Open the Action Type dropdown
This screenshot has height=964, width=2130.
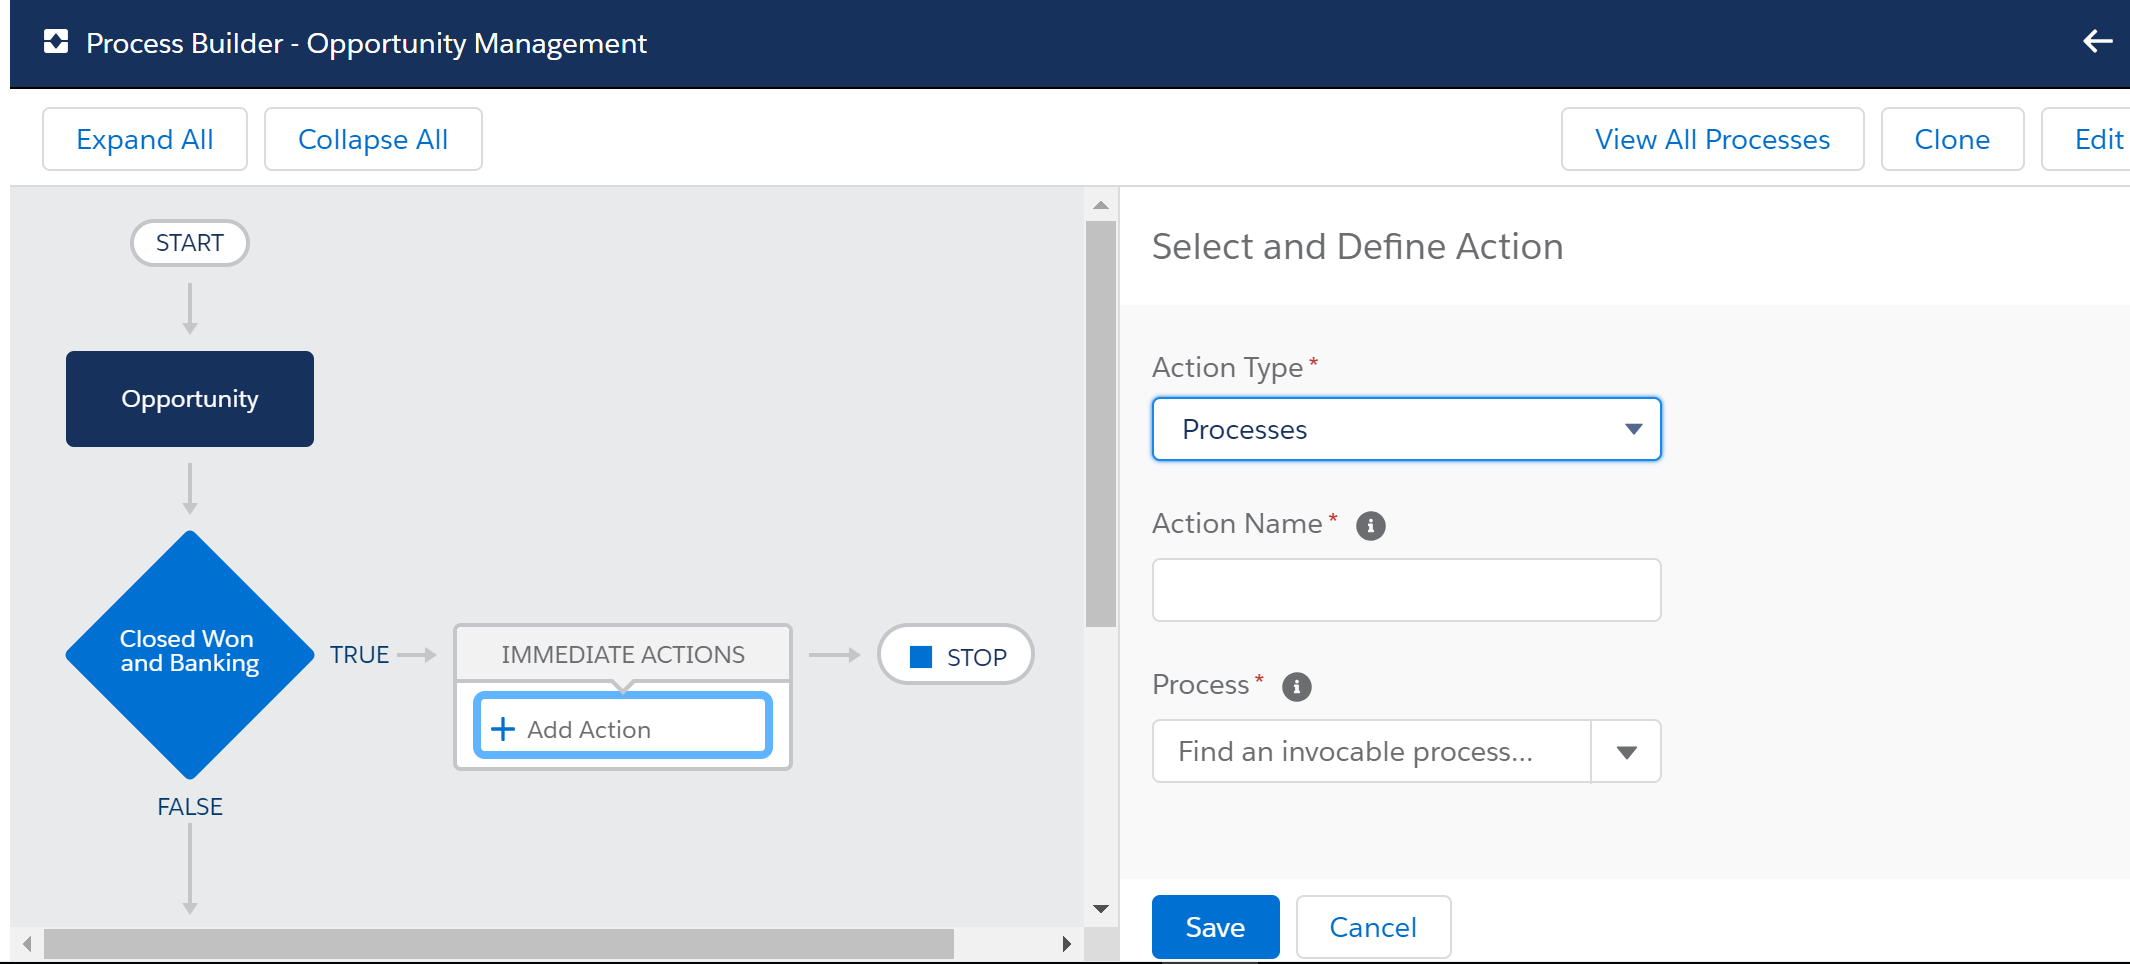(x=1406, y=429)
